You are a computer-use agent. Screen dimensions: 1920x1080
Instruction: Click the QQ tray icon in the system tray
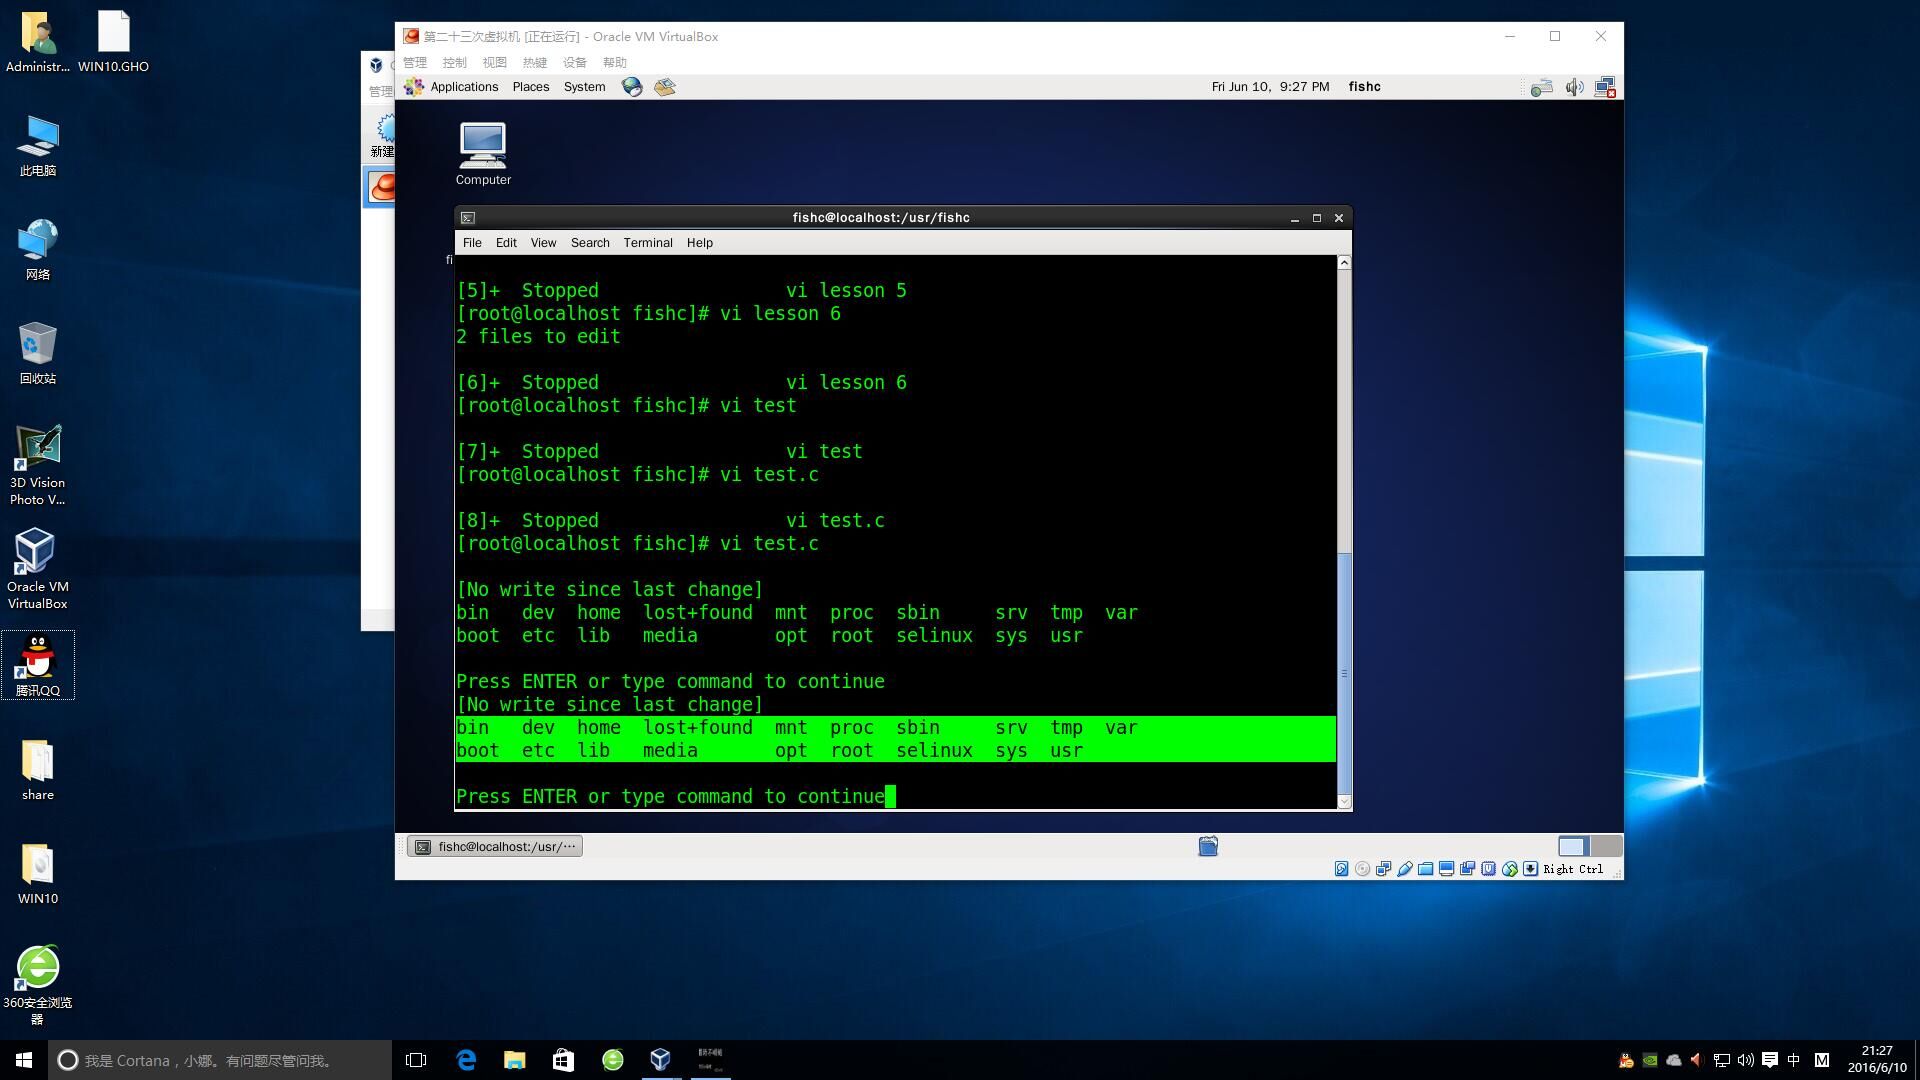pos(1626,1060)
